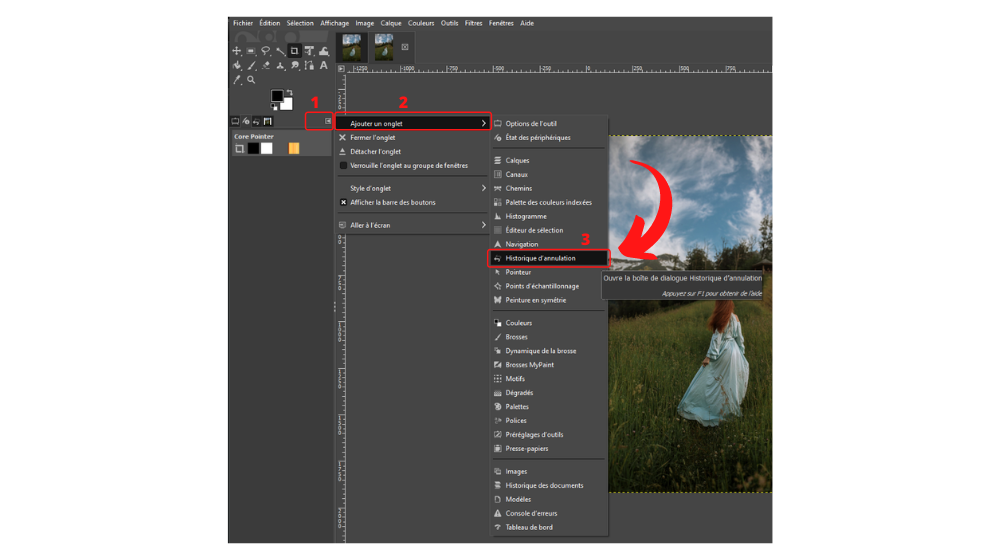Image resolution: width=1000 pixels, height=560 pixels.
Task: Choose Canaux from the submenu
Action: coord(548,174)
